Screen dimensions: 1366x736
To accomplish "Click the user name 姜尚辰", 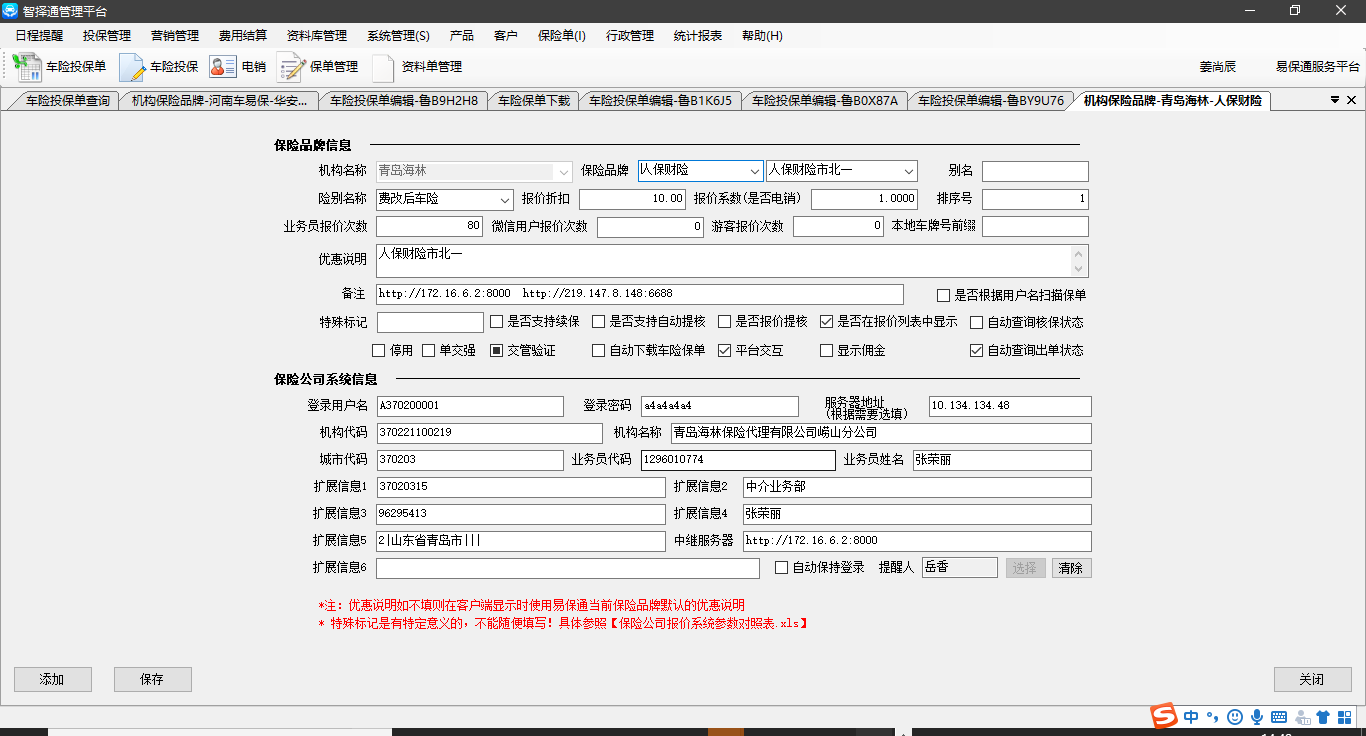I will coord(1218,67).
